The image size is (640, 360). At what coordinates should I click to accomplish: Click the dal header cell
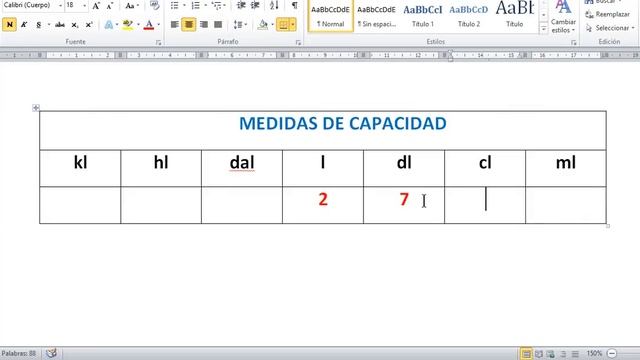click(242, 168)
